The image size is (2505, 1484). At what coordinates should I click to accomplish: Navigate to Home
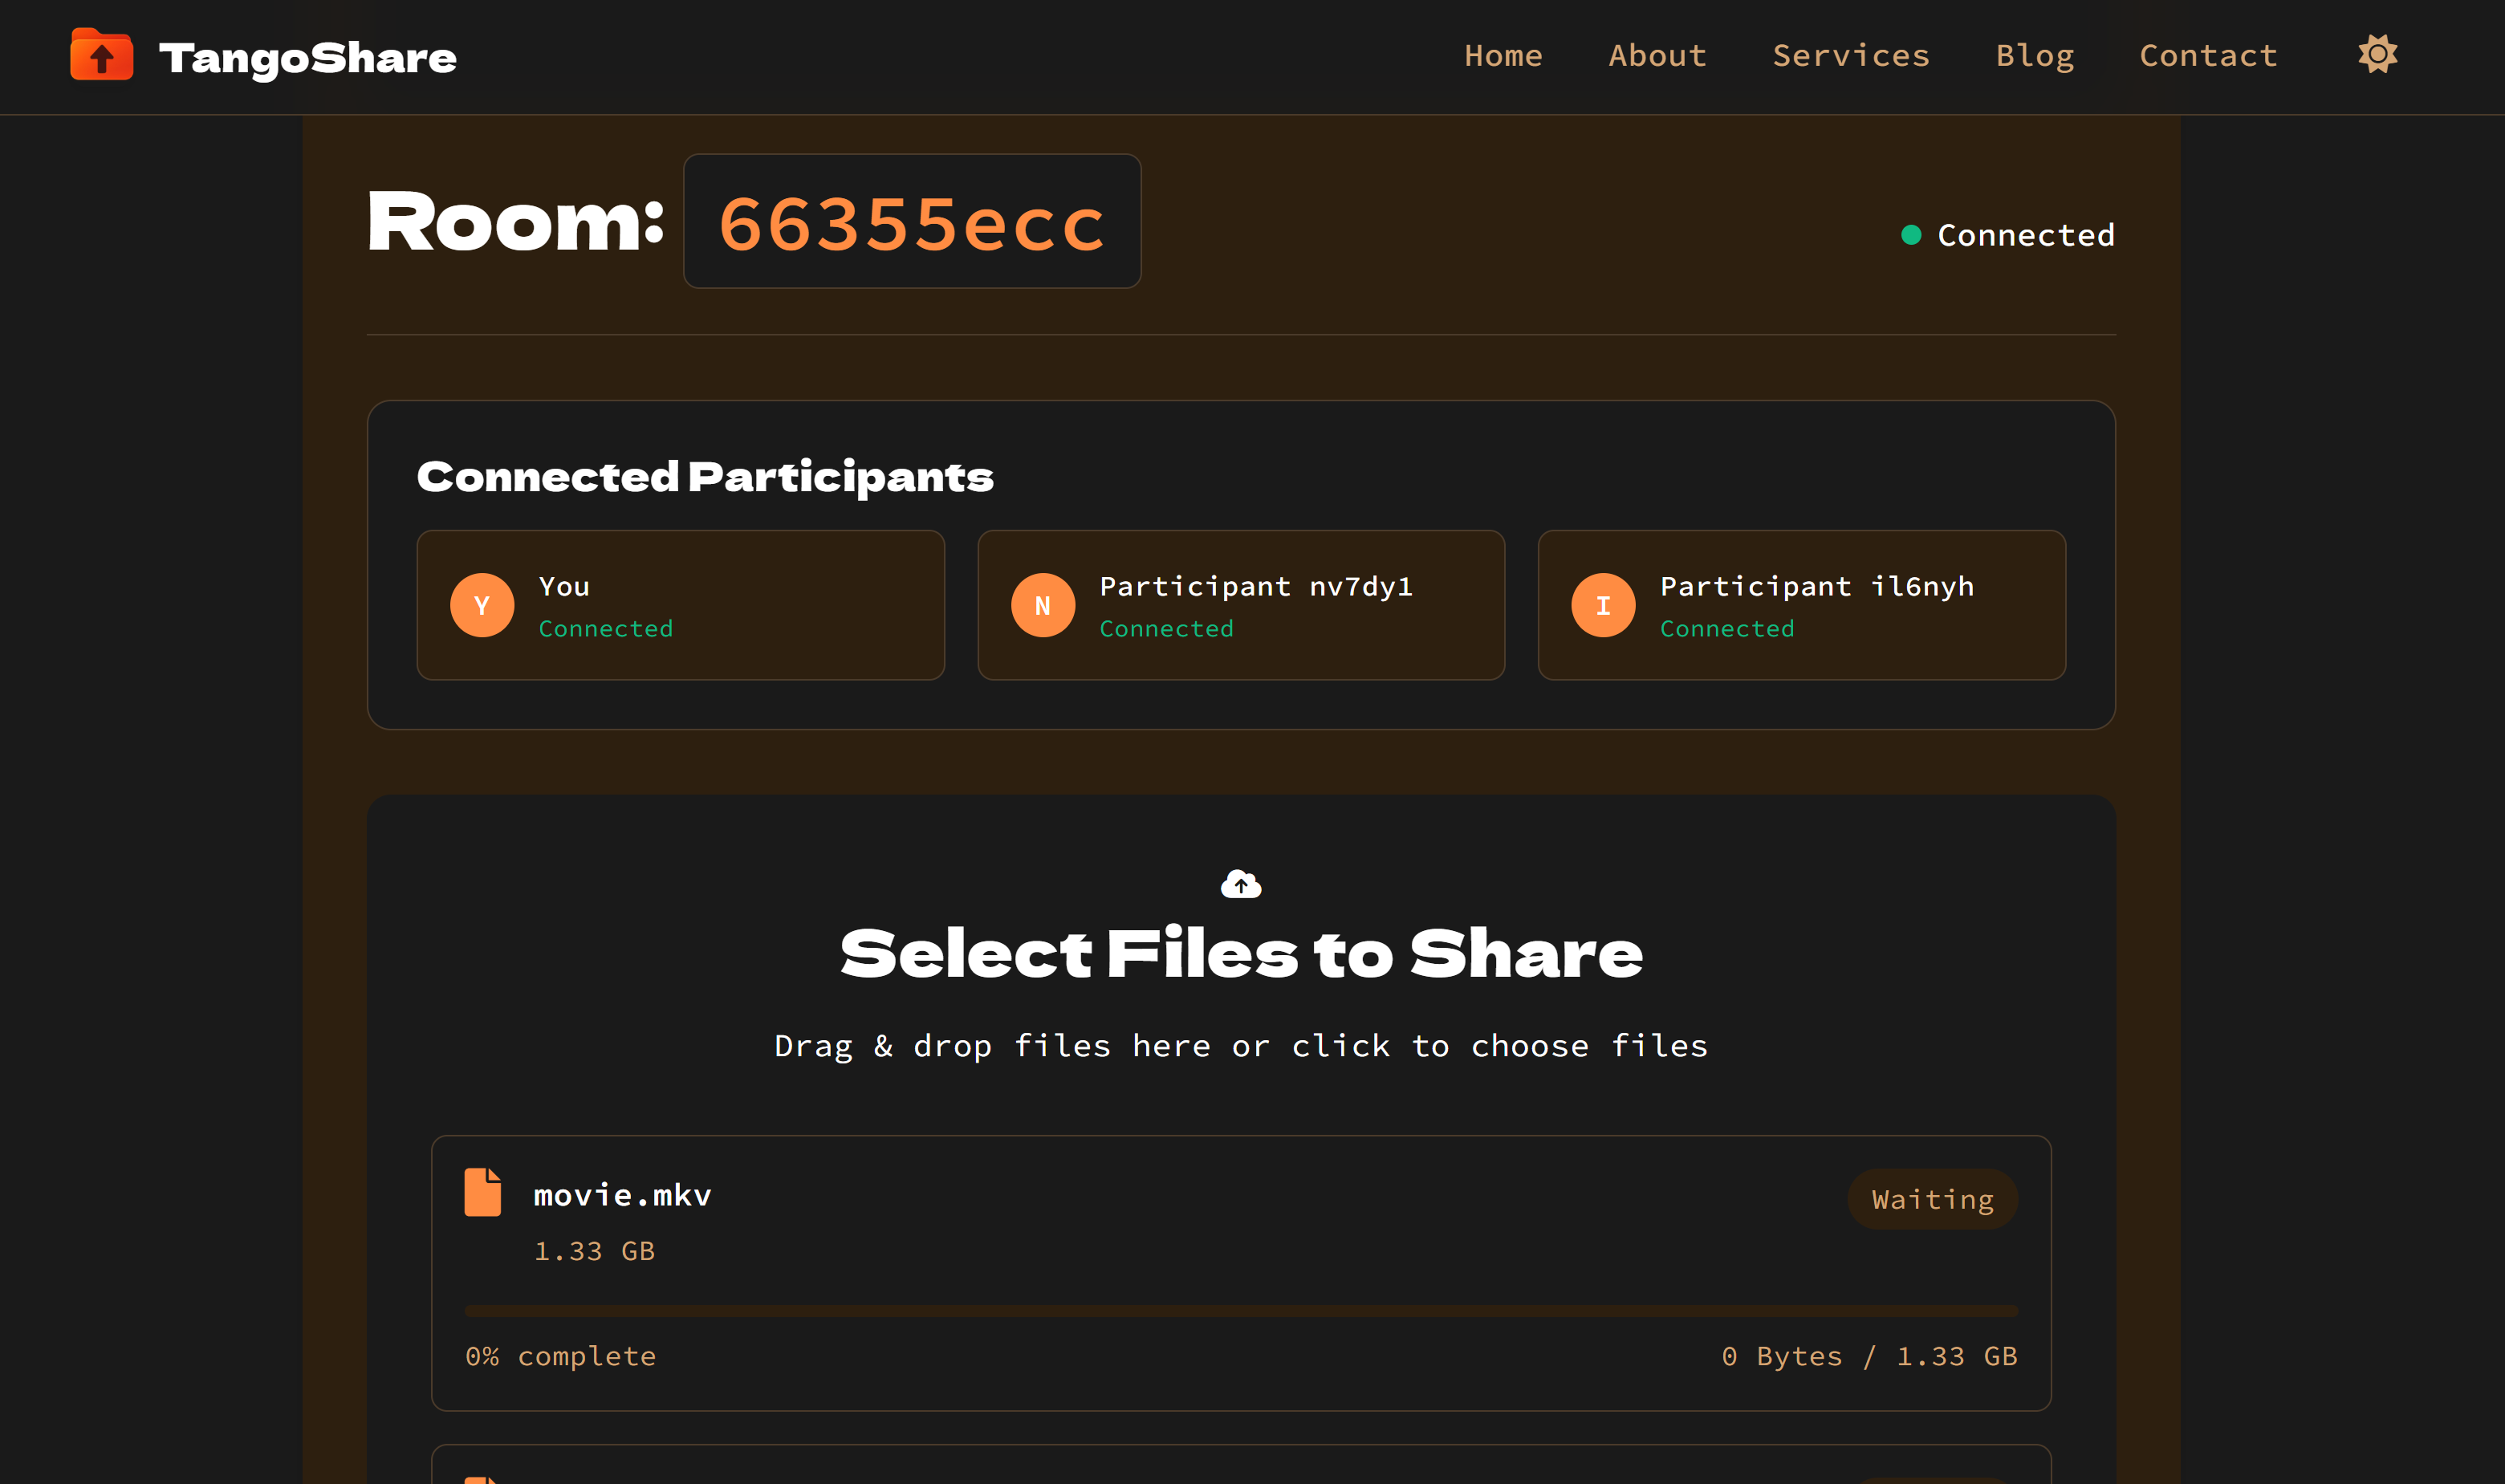pyautogui.click(x=1504, y=55)
